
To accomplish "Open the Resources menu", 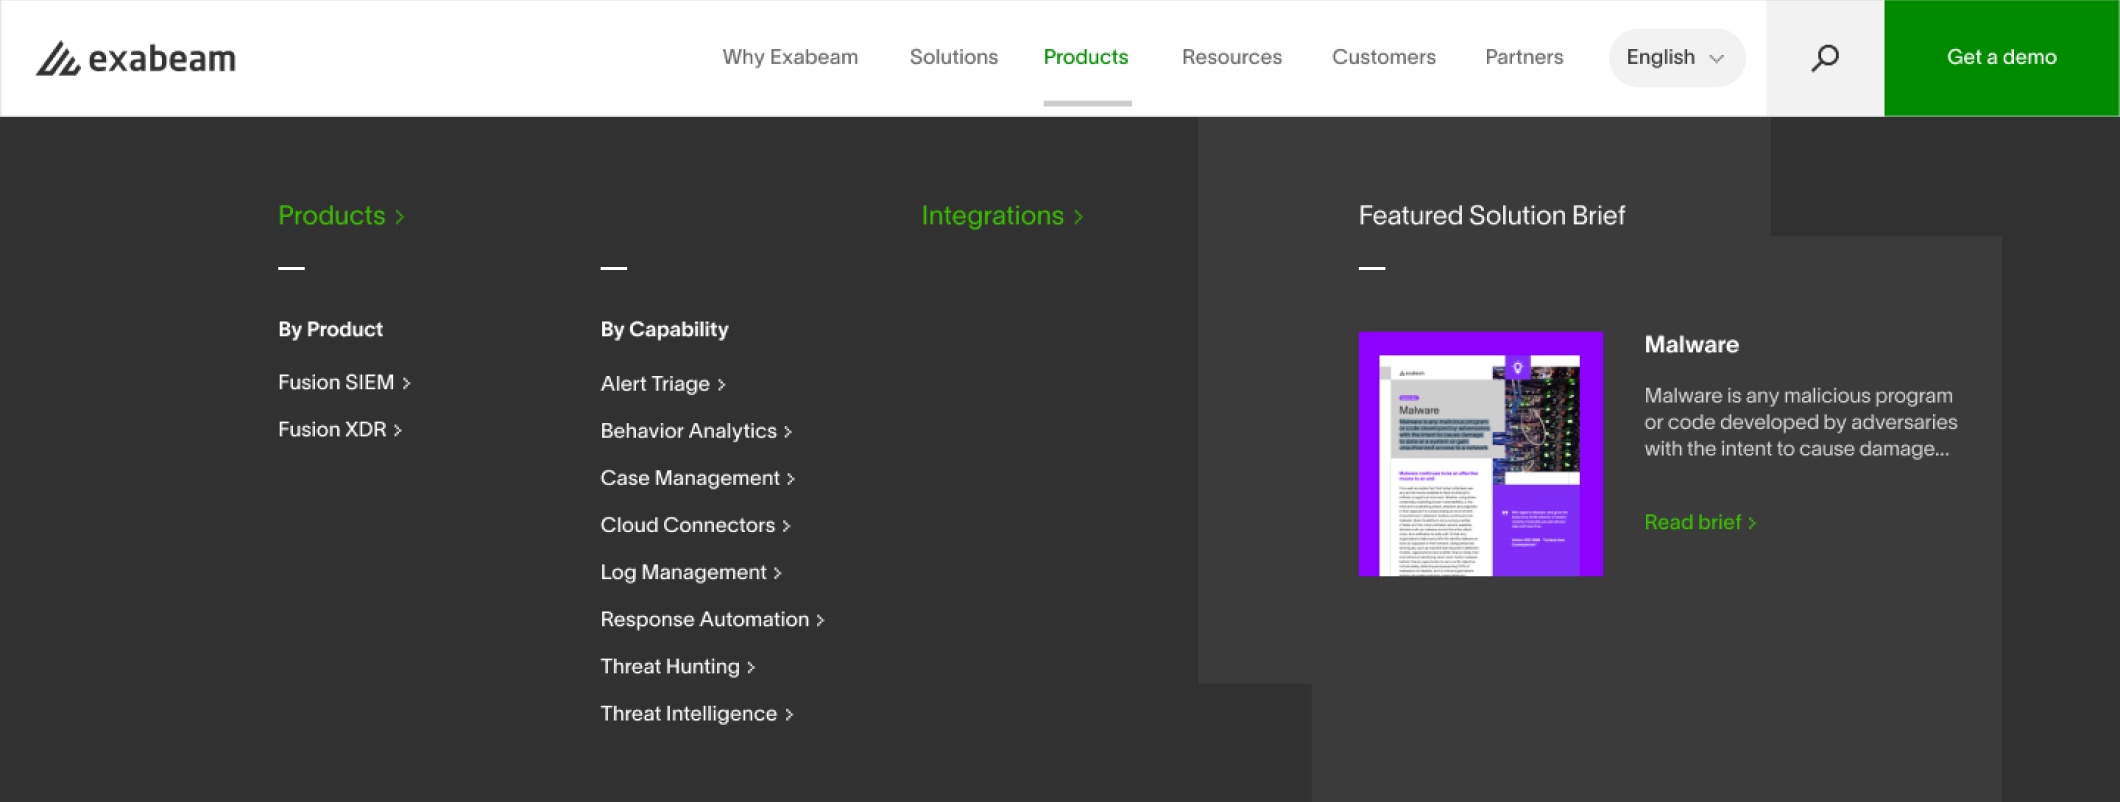I will tap(1232, 57).
